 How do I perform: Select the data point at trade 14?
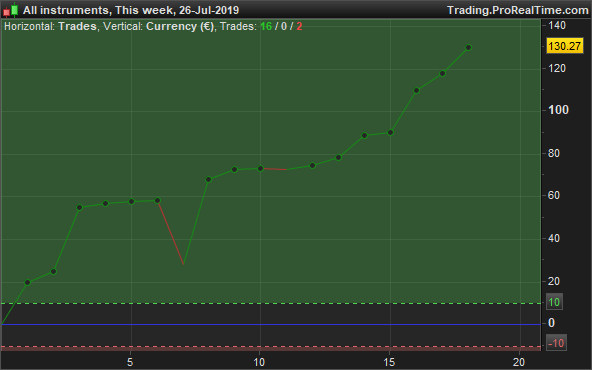tap(364, 136)
